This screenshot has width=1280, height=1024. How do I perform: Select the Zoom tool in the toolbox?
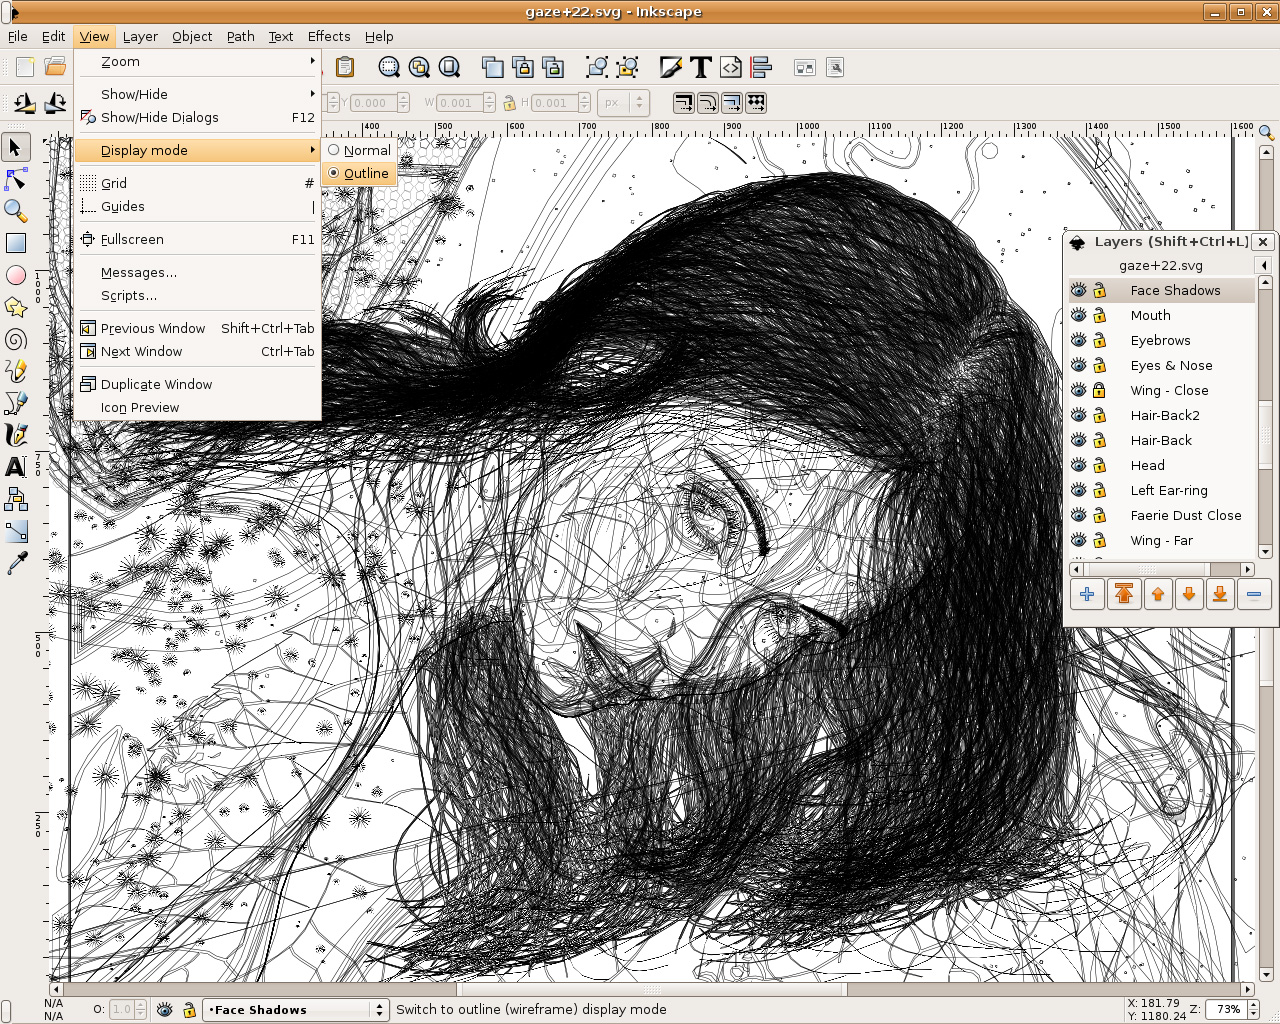click(x=16, y=211)
